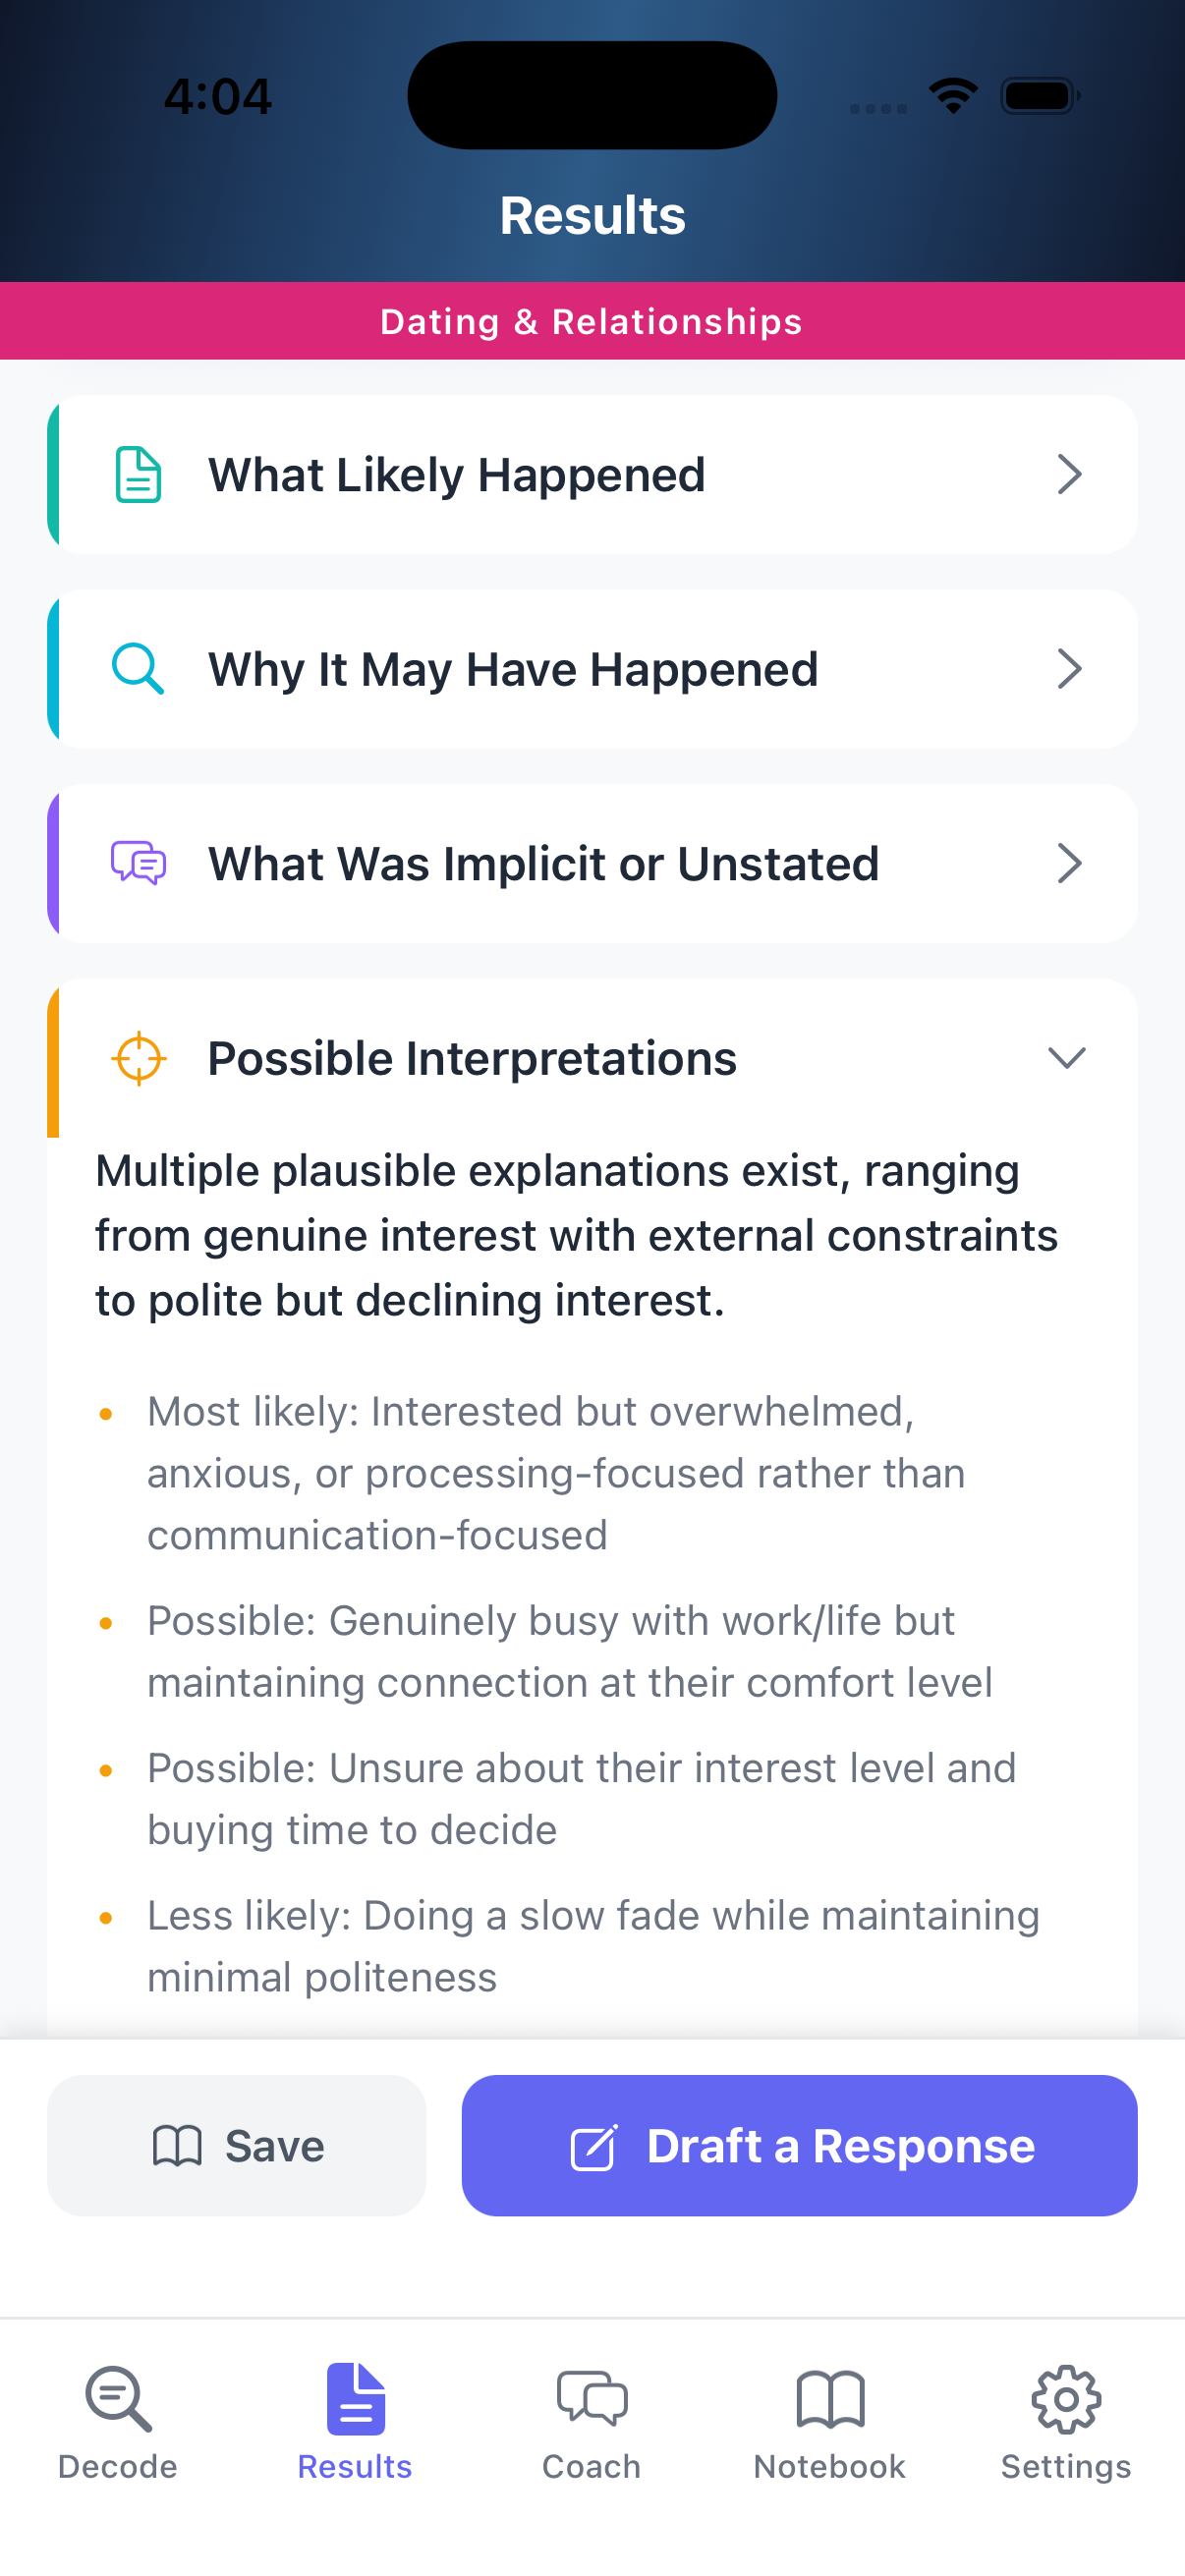Click the chat bubbles icon for What Was Implicit
1185x2576 pixels.
click(x=137, y=862)
